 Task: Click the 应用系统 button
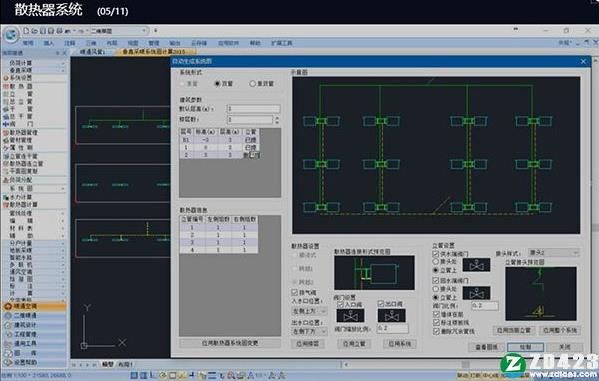click(400, 344)
